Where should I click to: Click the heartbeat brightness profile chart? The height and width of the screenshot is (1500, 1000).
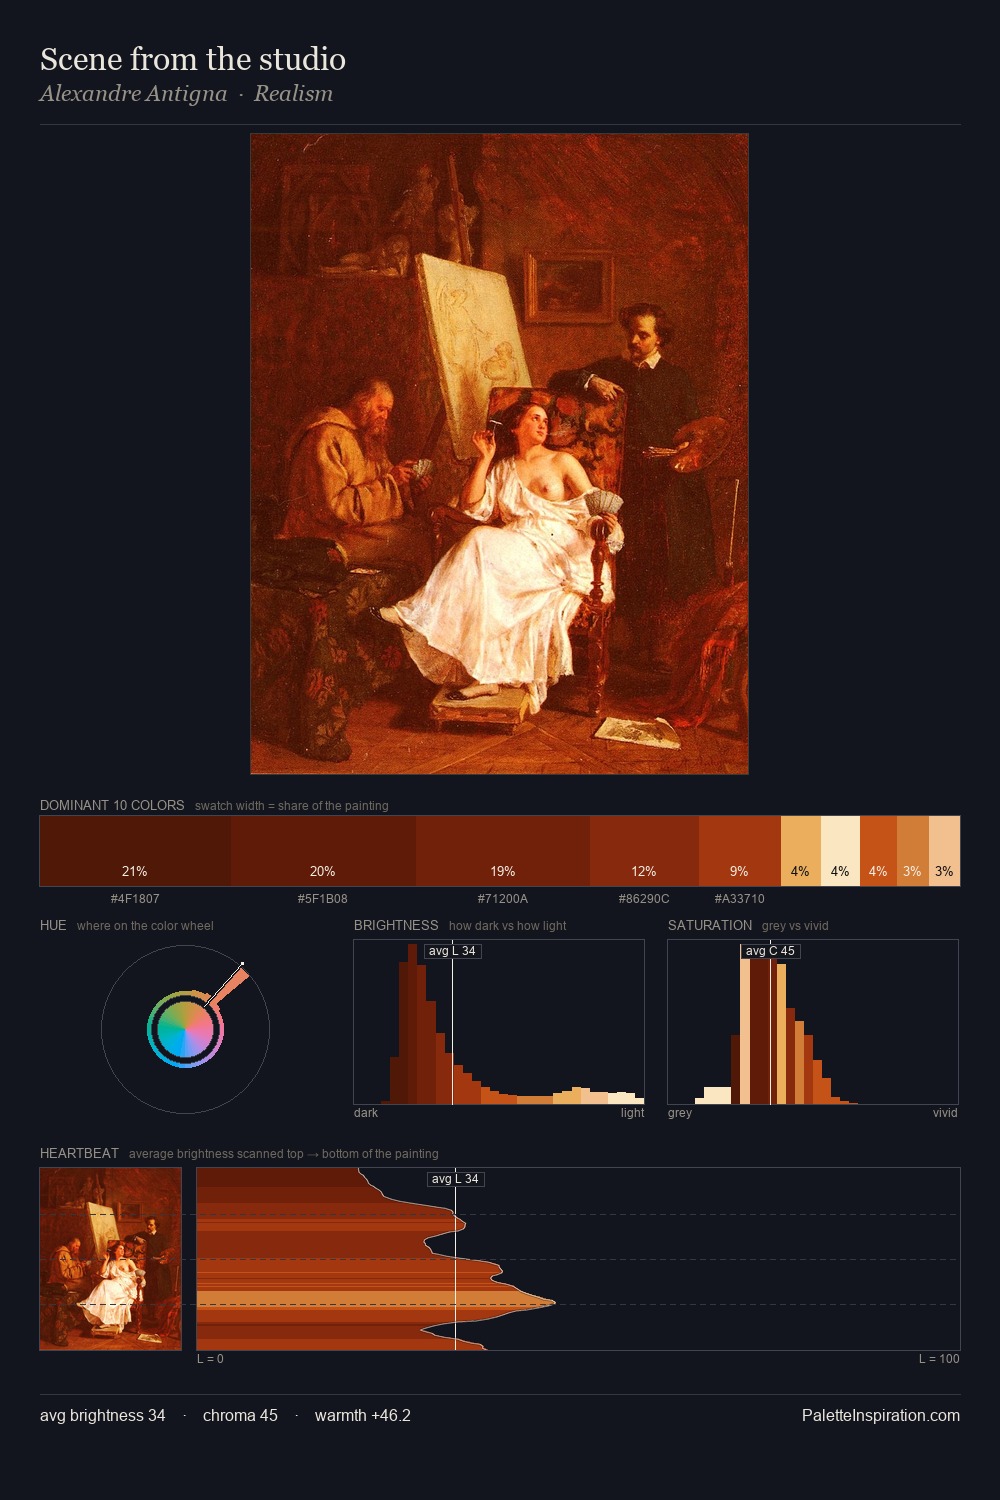pos(578,1259)
